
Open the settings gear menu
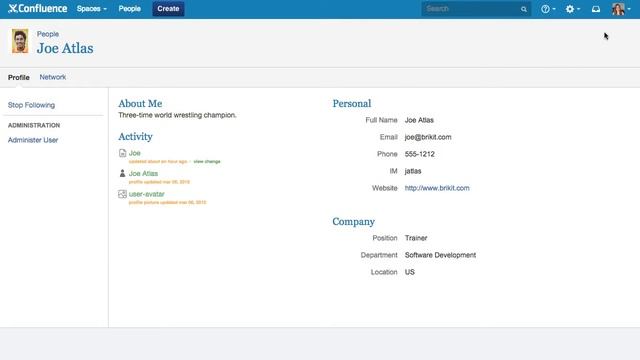click(572, 9)
